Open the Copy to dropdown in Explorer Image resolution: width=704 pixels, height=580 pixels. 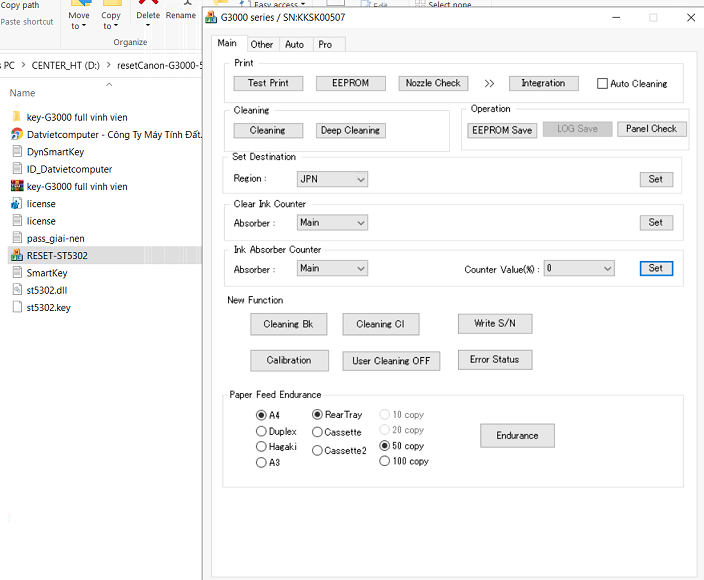coord(110,21)
